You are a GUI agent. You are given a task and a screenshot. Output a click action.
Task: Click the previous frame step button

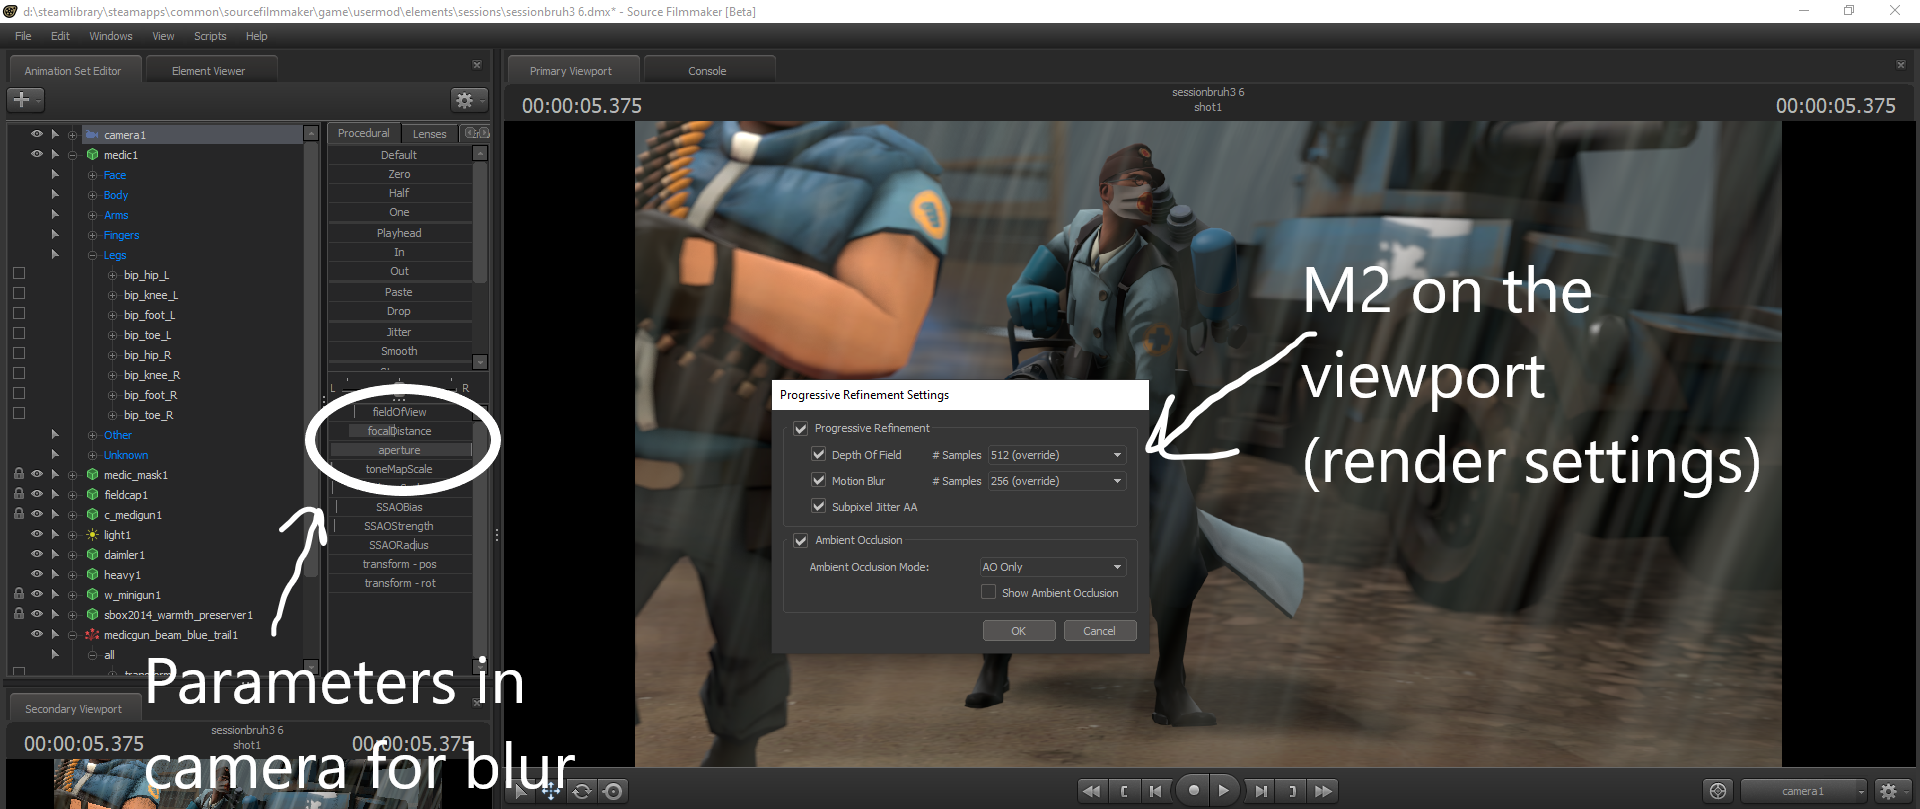1156,791
